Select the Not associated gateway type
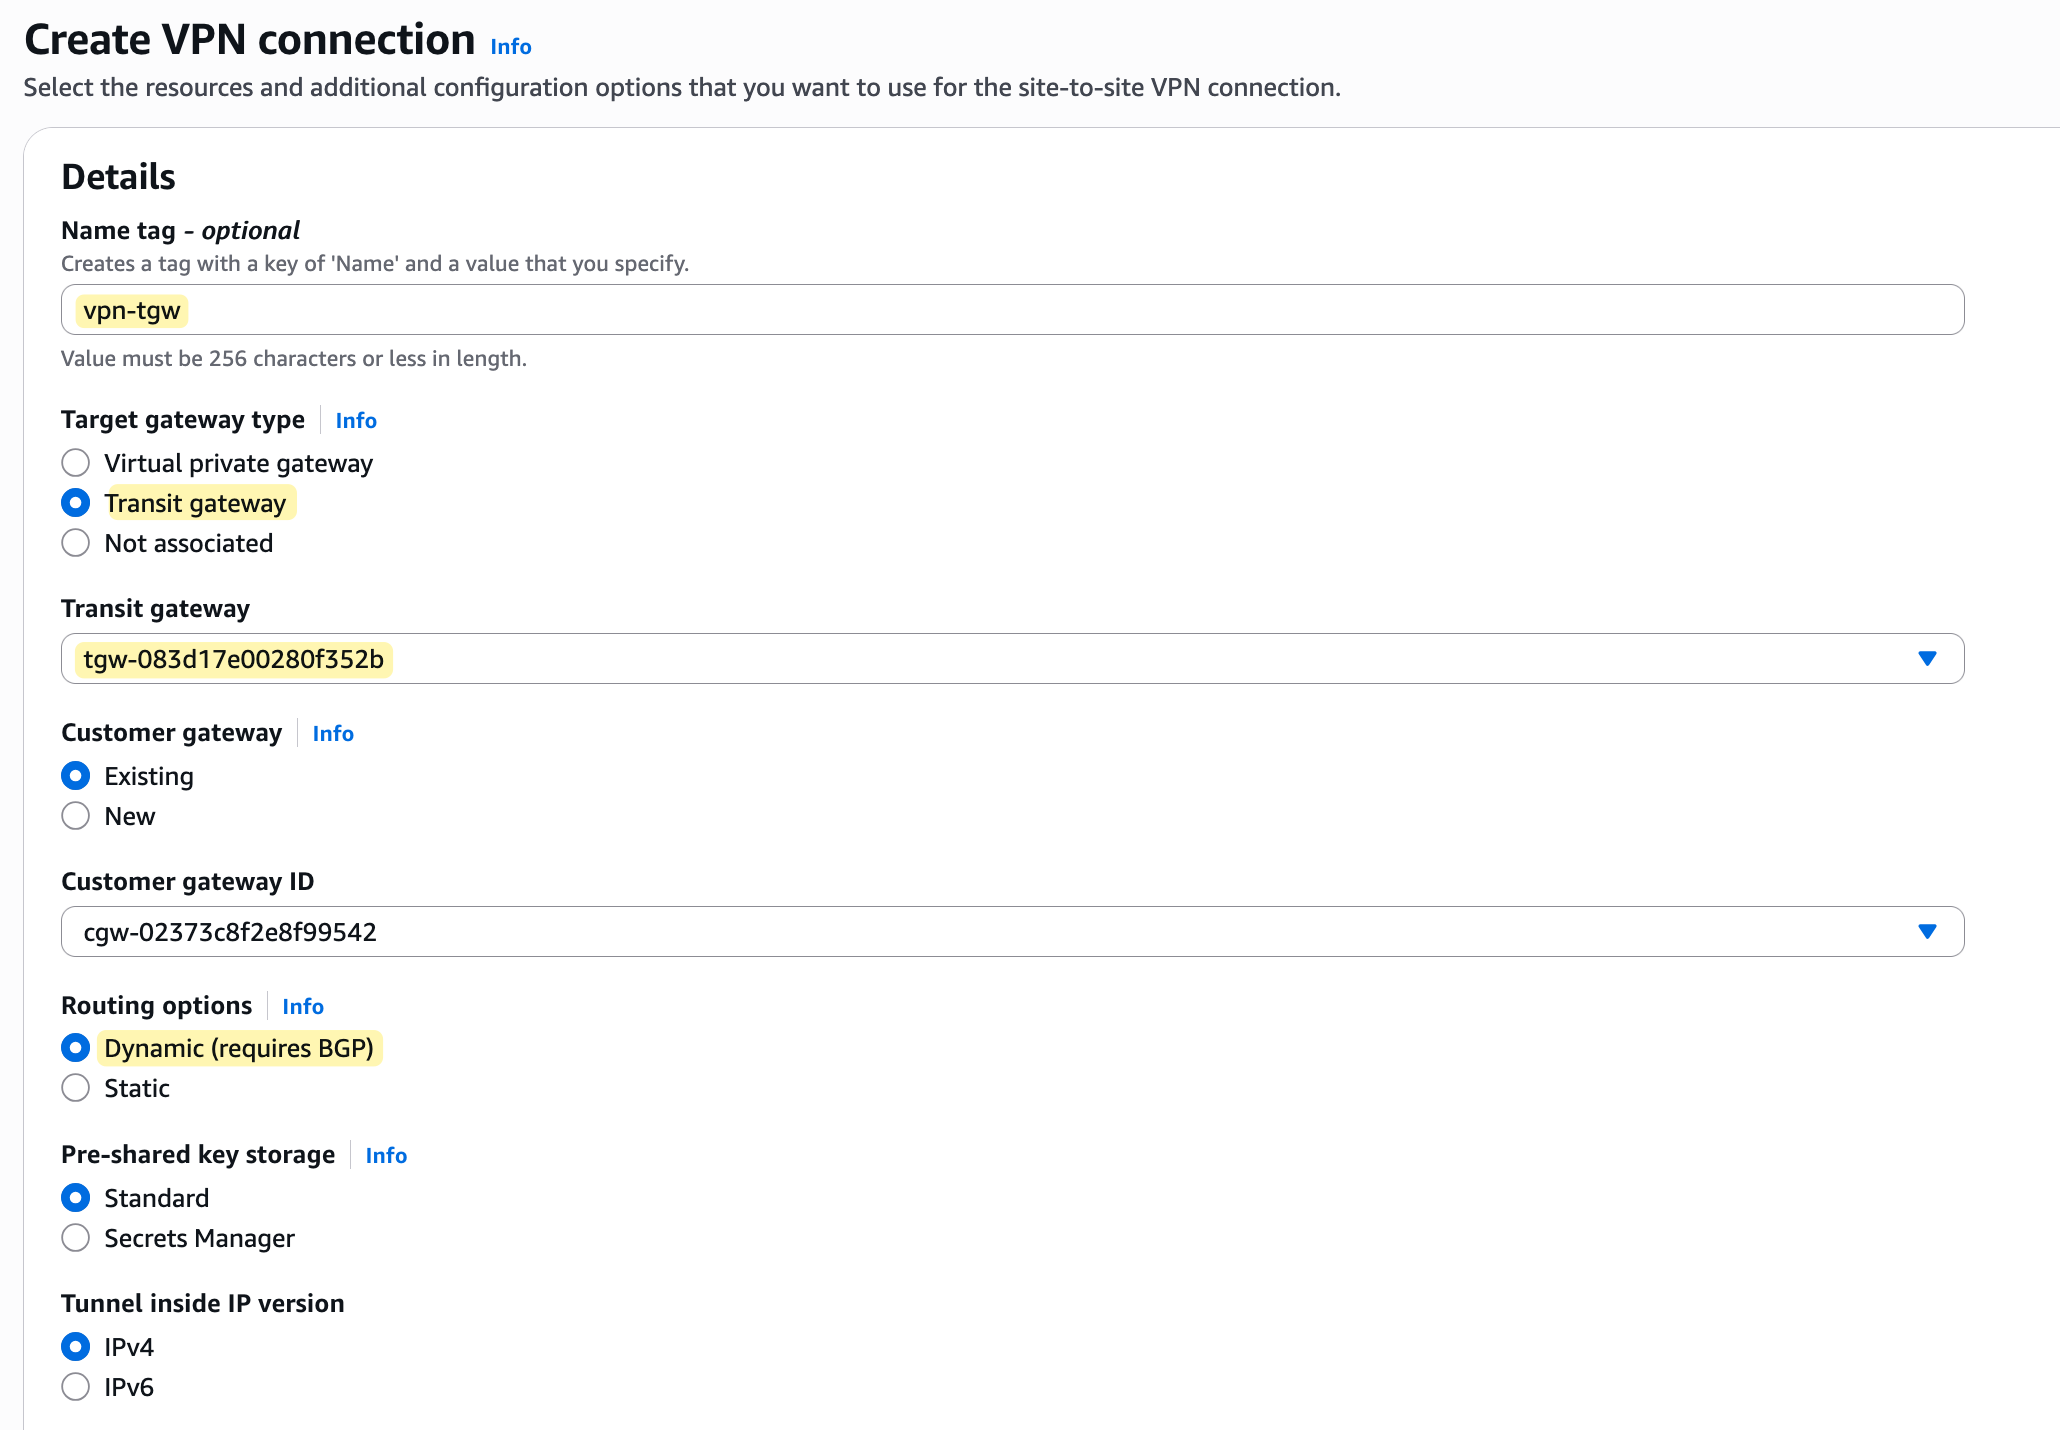 pyautogui.click(x=76, y=543)
